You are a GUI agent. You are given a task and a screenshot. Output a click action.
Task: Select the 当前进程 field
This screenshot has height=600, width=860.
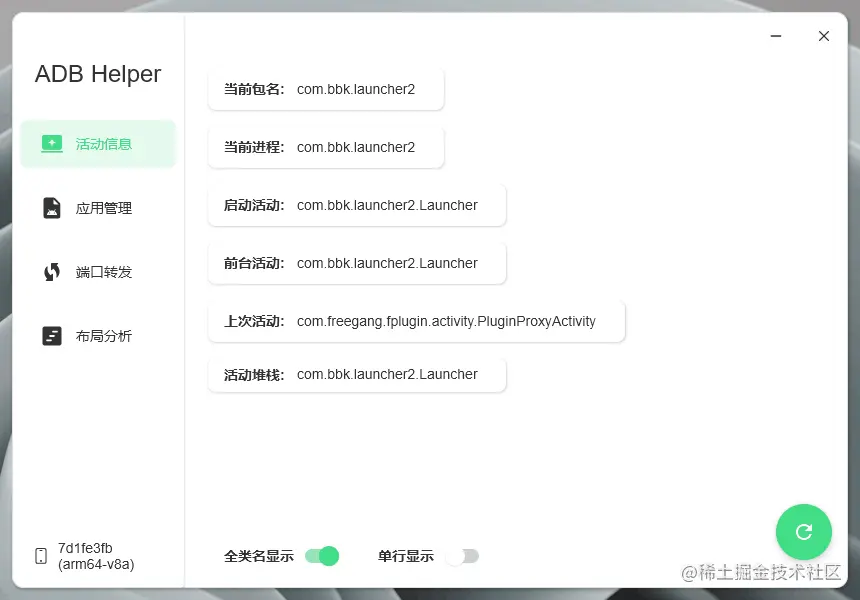click(325, 146)
